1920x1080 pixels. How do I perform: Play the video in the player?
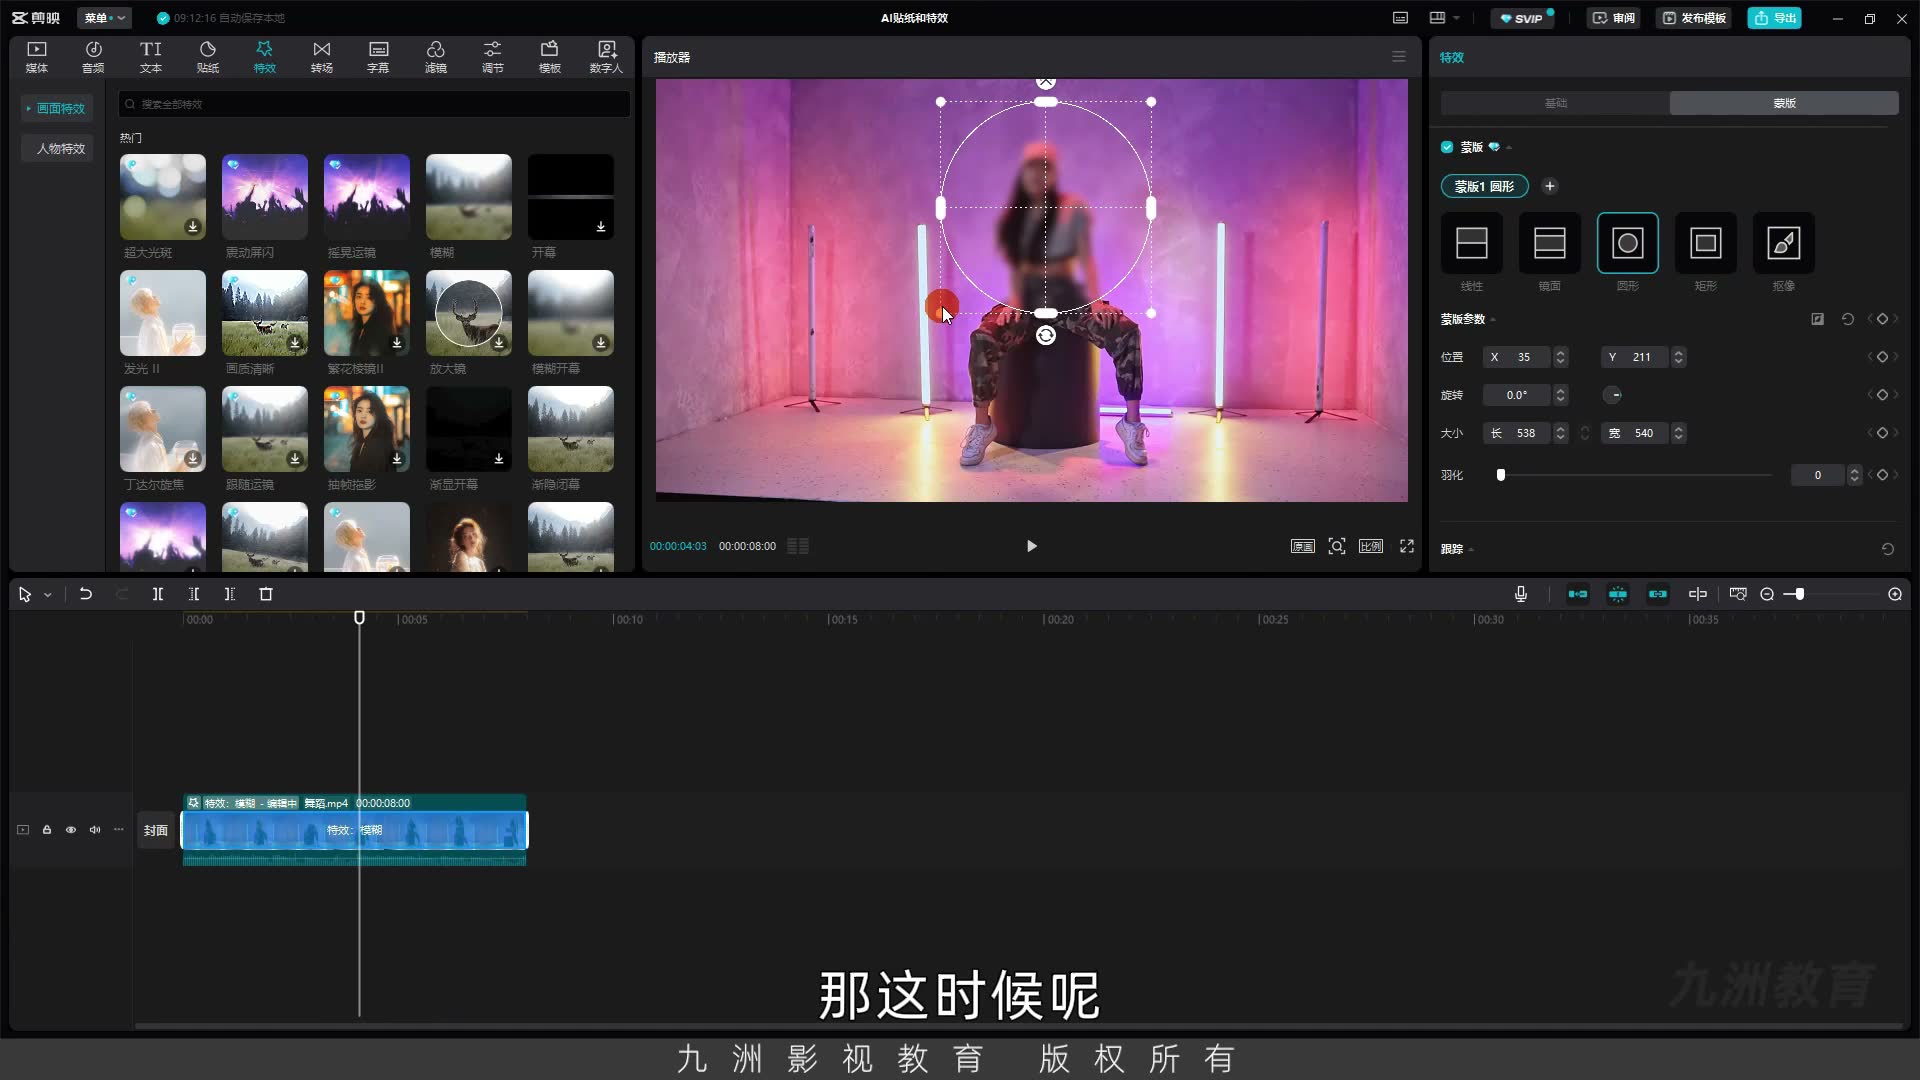[x=1031, y=546]
